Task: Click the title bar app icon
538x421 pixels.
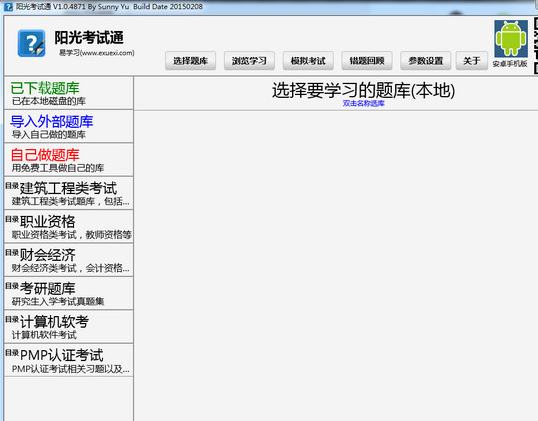Action: [x=8, y=7]
